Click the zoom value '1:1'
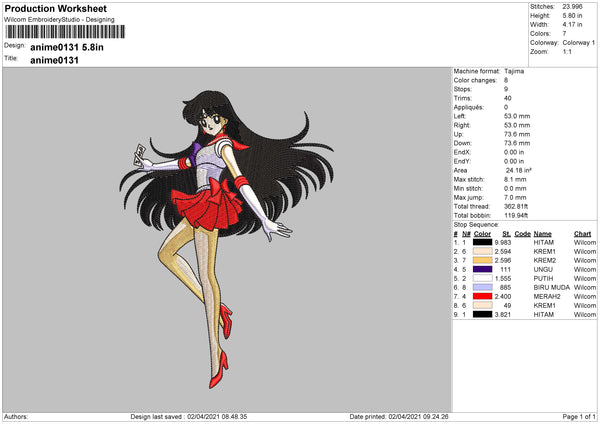600x424 pixels. pos(567,52)
